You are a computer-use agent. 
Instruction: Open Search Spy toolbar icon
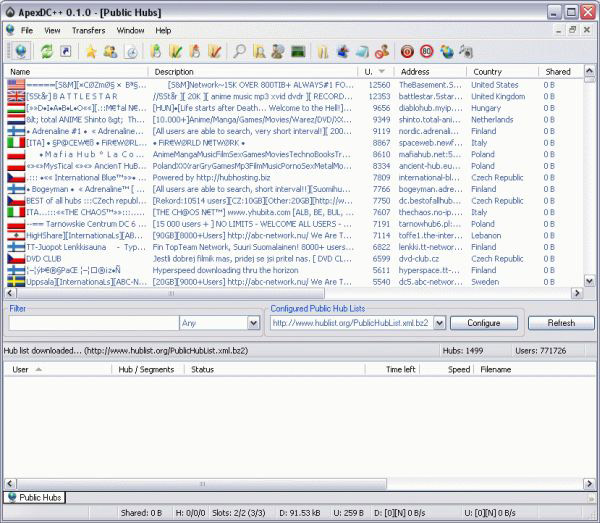[x=278, y=52]
